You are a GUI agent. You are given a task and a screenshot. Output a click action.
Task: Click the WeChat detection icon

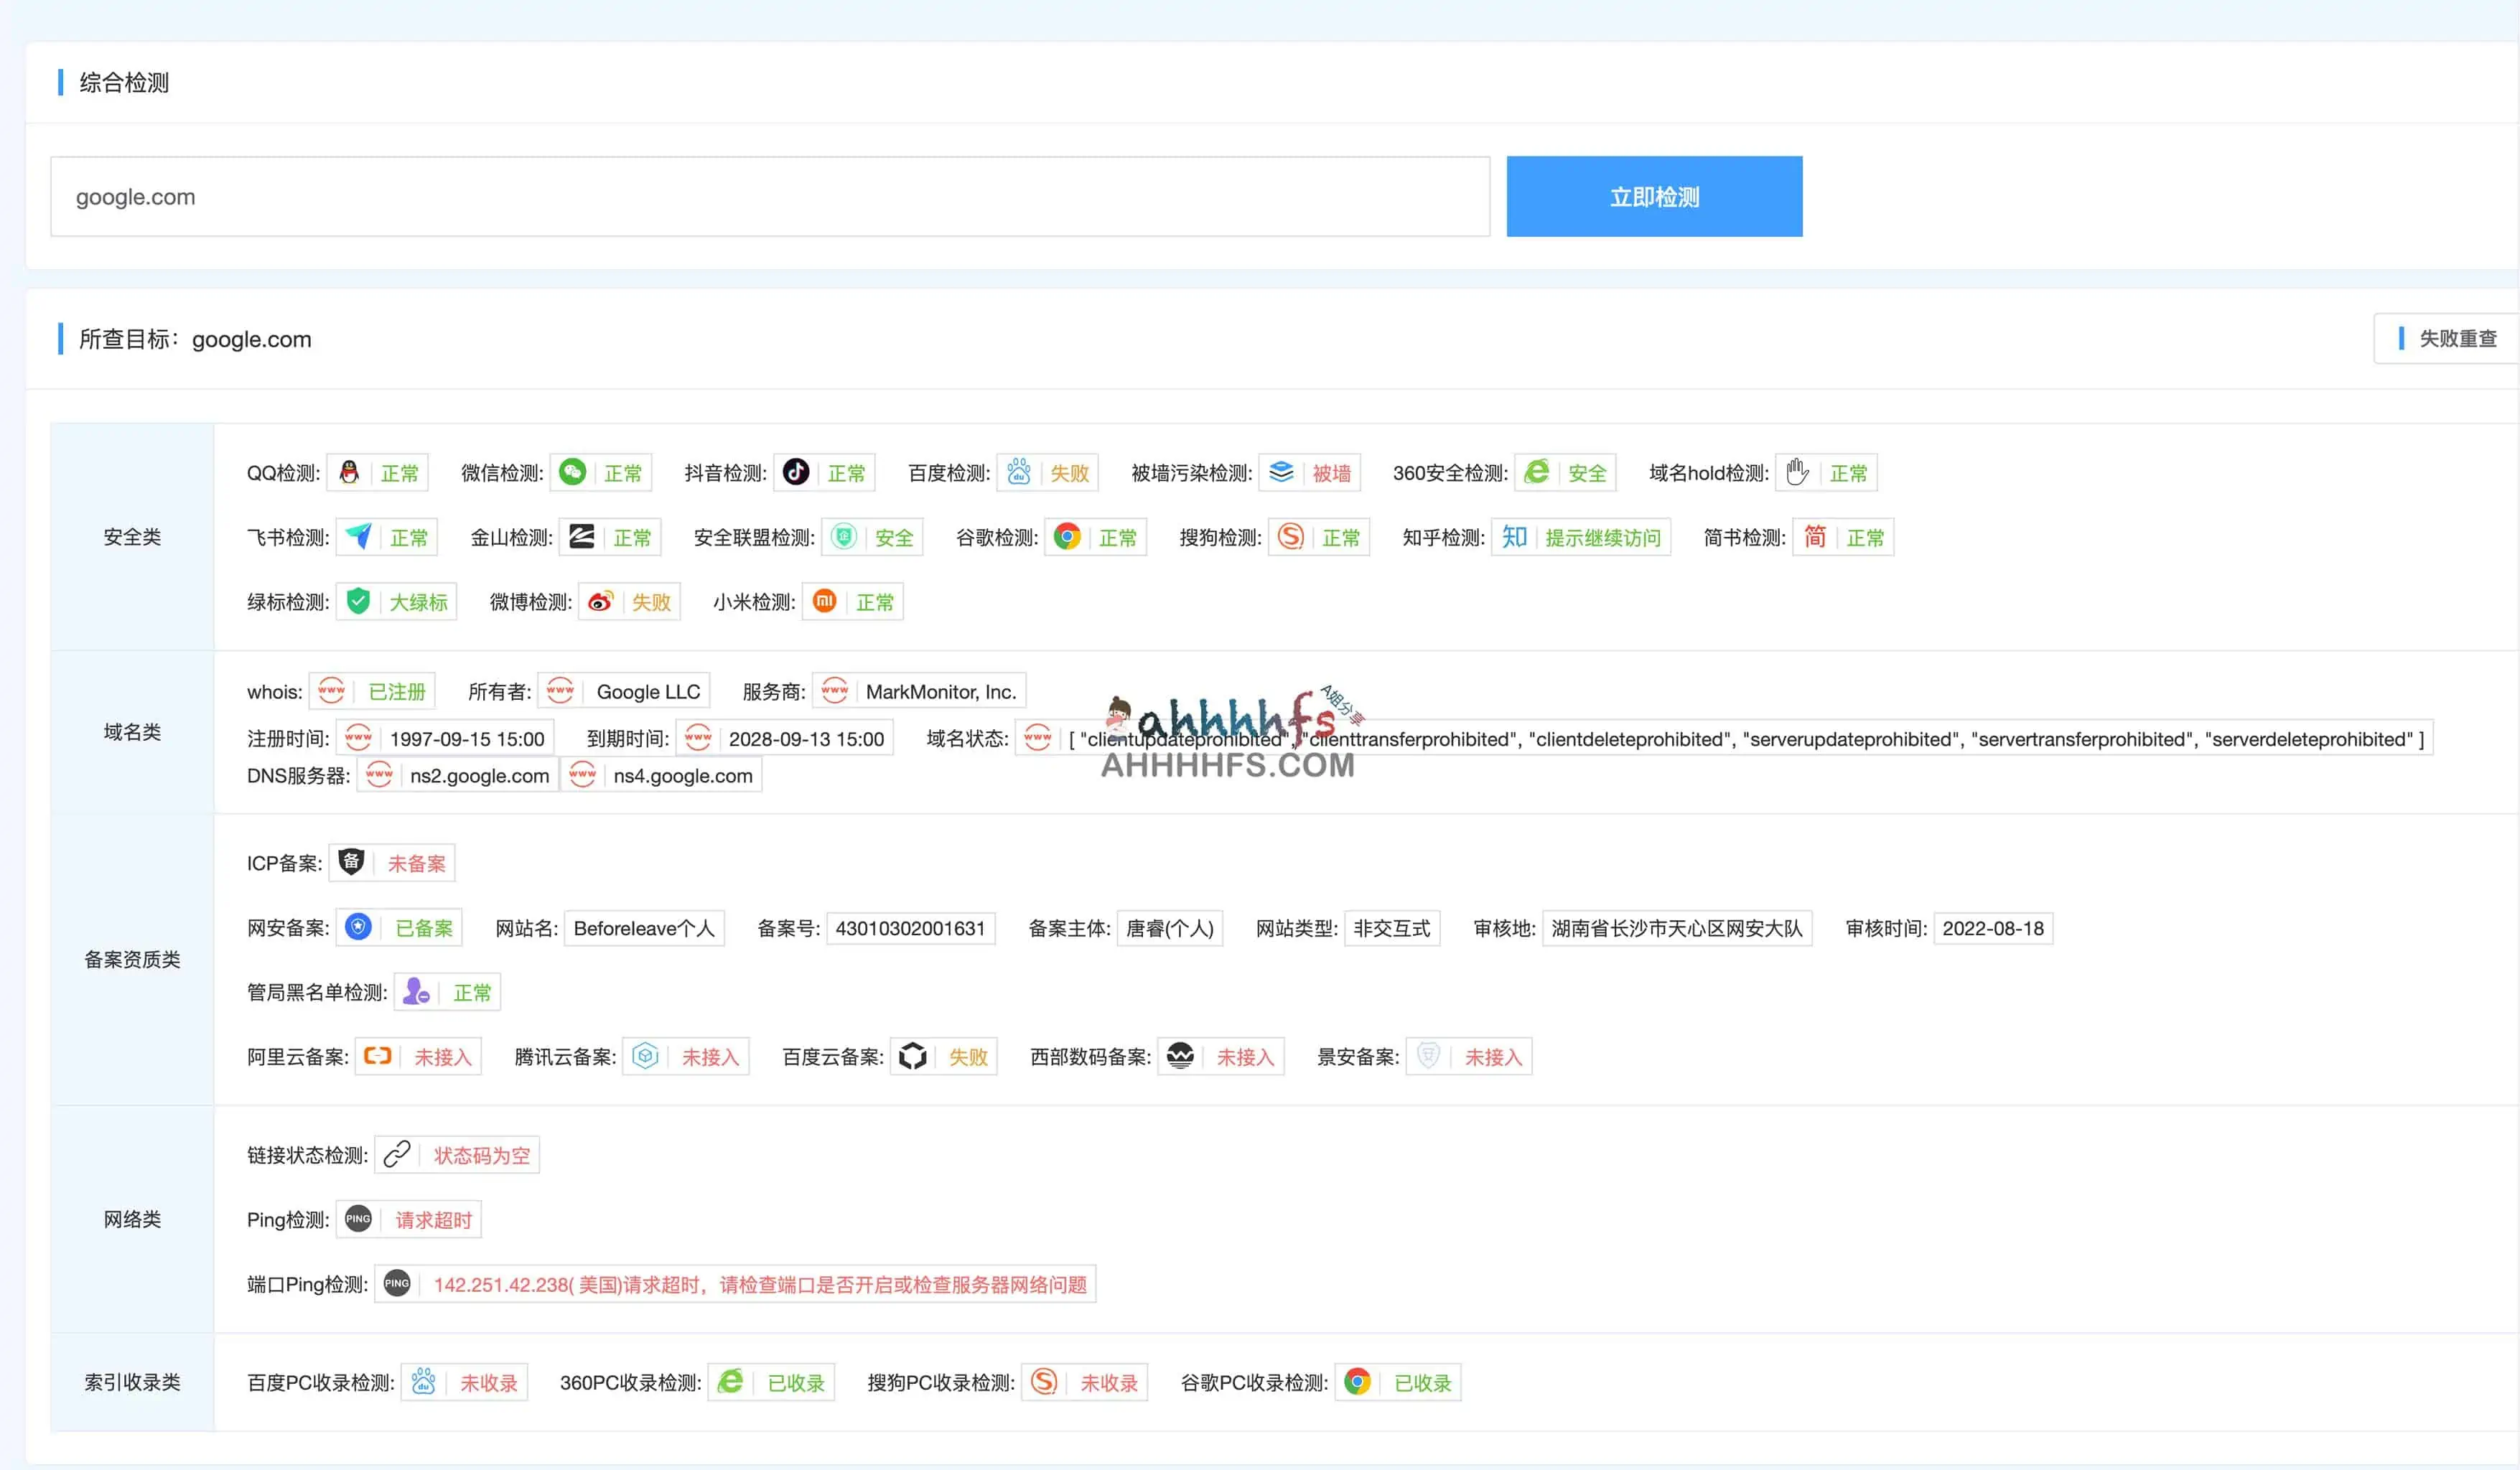(573, 472)
